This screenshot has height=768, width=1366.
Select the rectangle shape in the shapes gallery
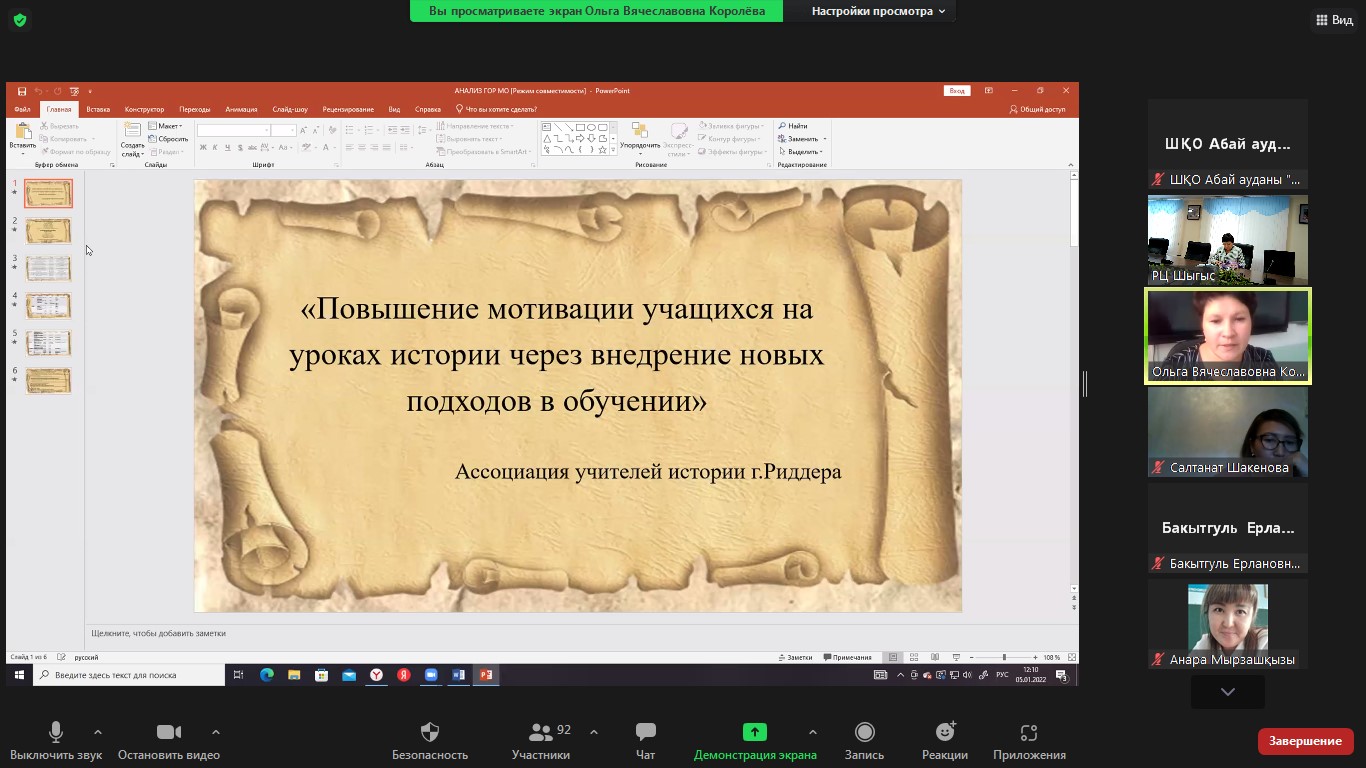point(580,127)
